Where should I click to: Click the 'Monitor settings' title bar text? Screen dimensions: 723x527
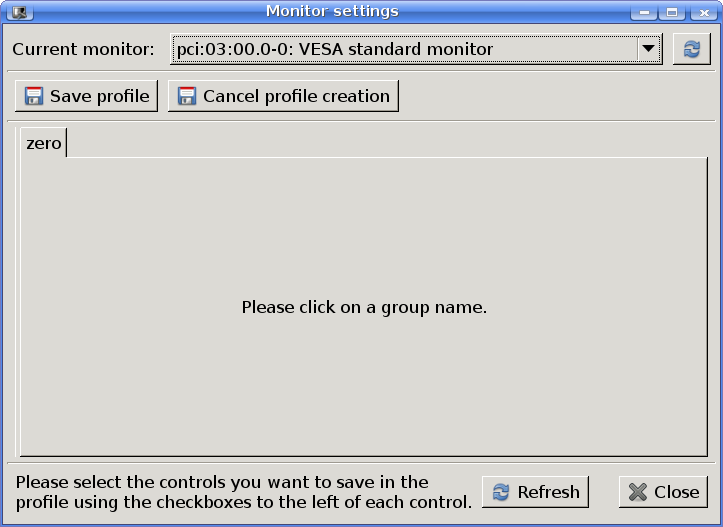332,12
